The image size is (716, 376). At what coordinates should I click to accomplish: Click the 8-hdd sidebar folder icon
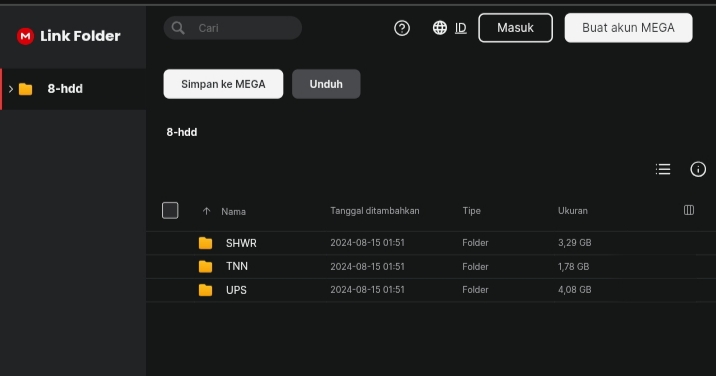[x=26, y=89]
